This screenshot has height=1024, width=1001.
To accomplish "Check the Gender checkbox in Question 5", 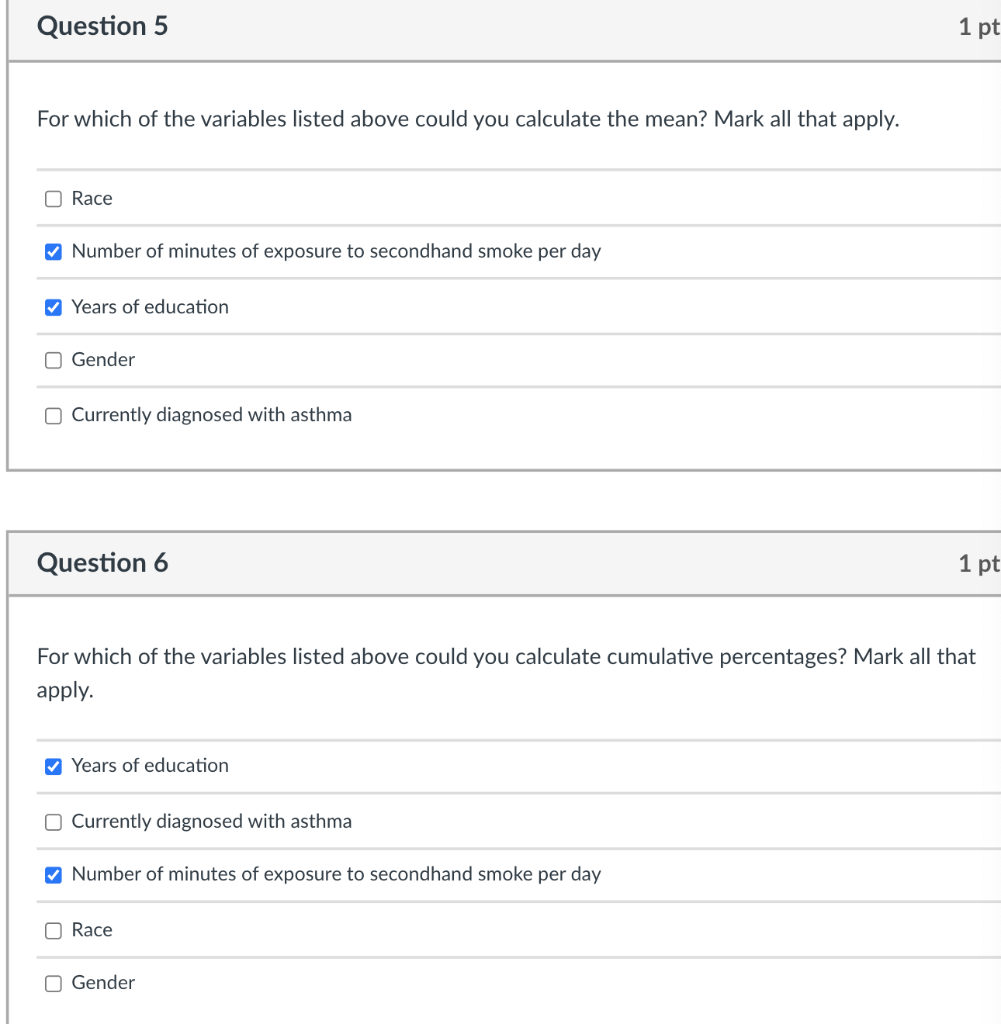I will coord(53,360).
